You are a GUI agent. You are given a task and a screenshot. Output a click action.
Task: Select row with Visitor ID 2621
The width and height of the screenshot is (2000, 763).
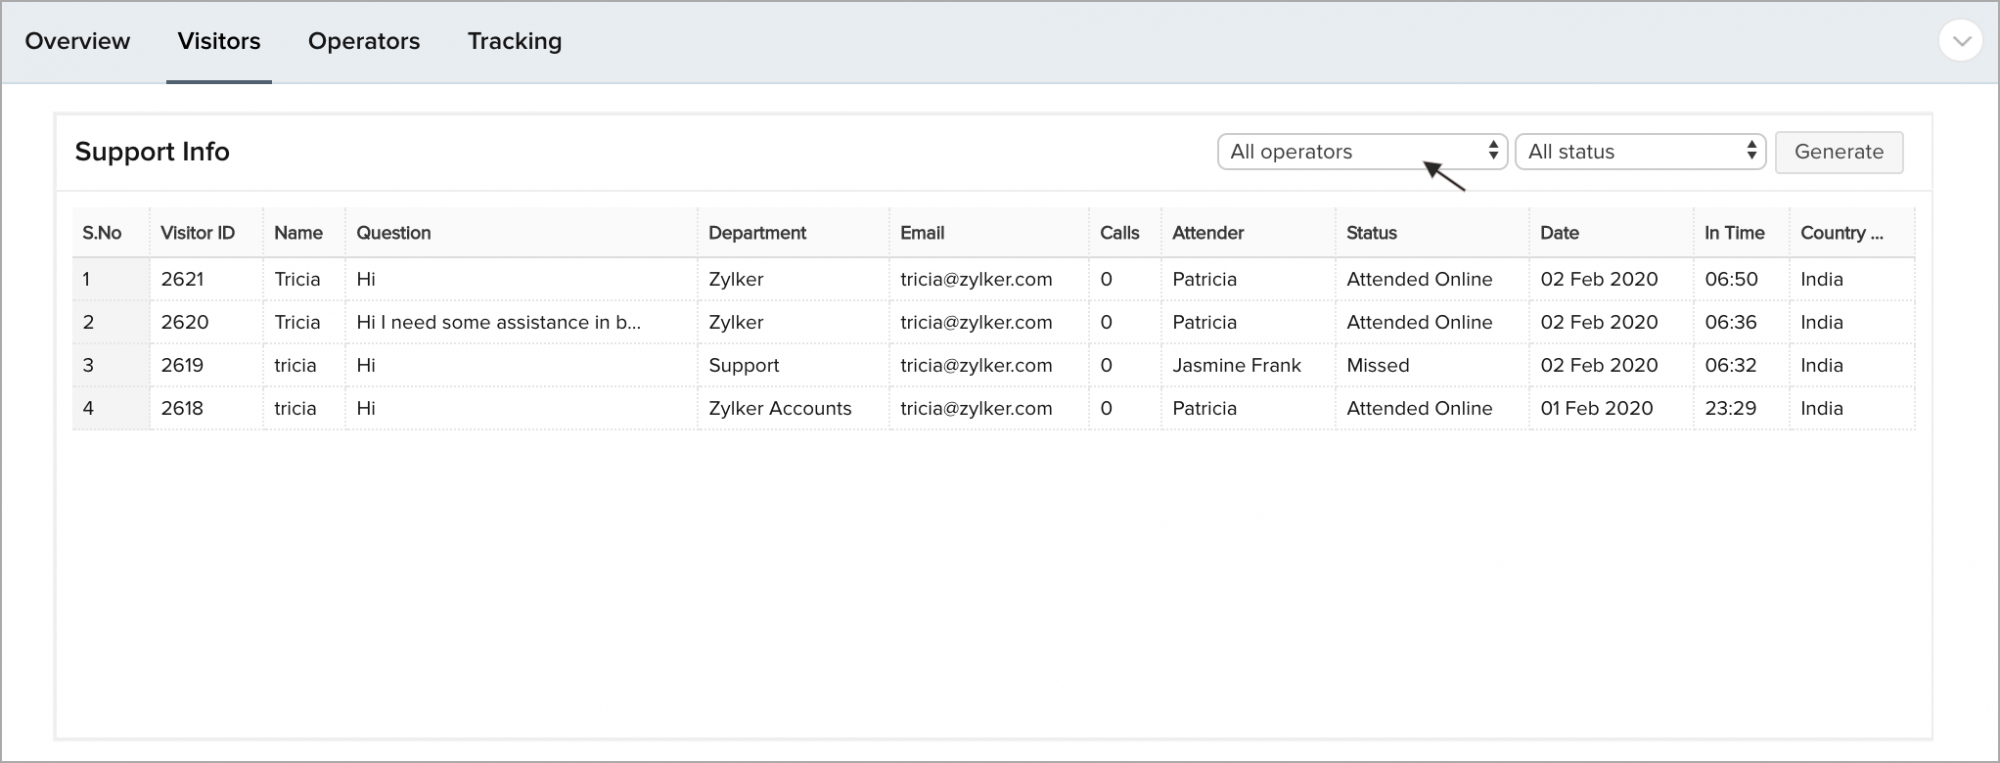(x=182, y=280)
